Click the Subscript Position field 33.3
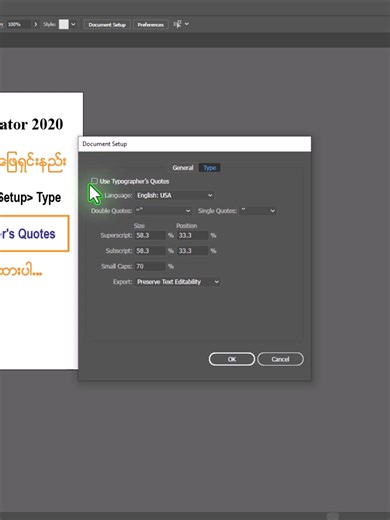The image size is (390, 520). tap(193, 251)
